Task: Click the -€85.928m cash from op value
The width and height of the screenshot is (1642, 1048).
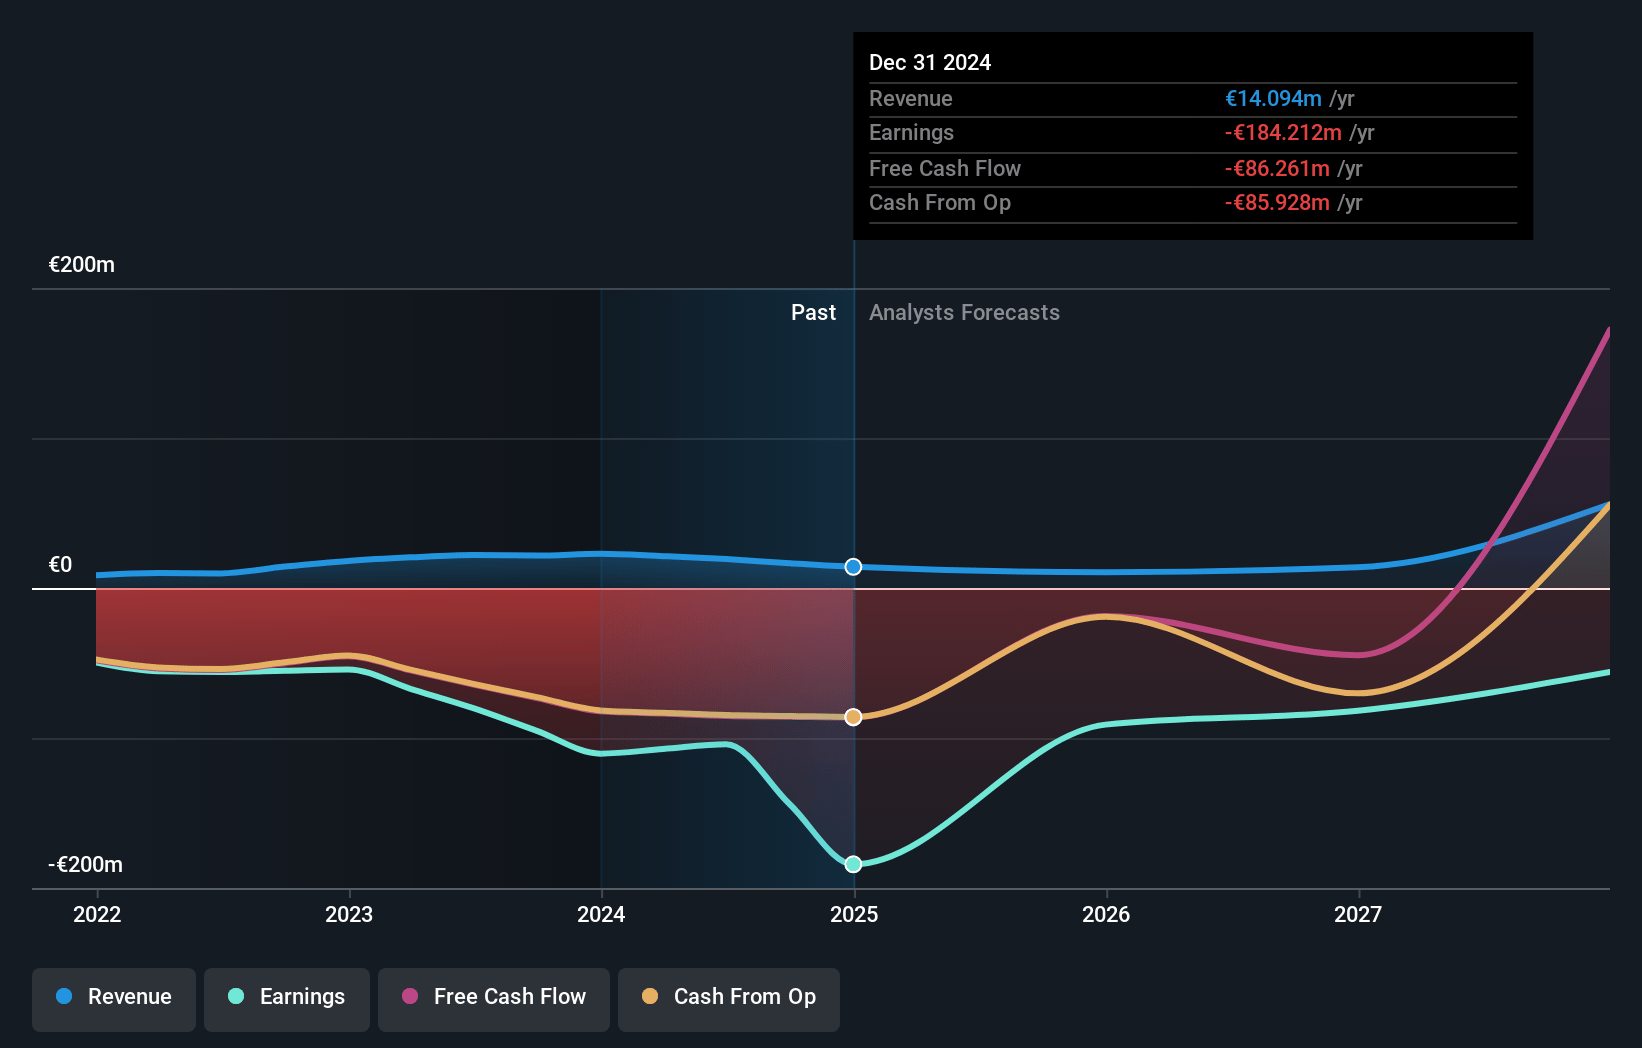Action: click(x=1277, y=203)
